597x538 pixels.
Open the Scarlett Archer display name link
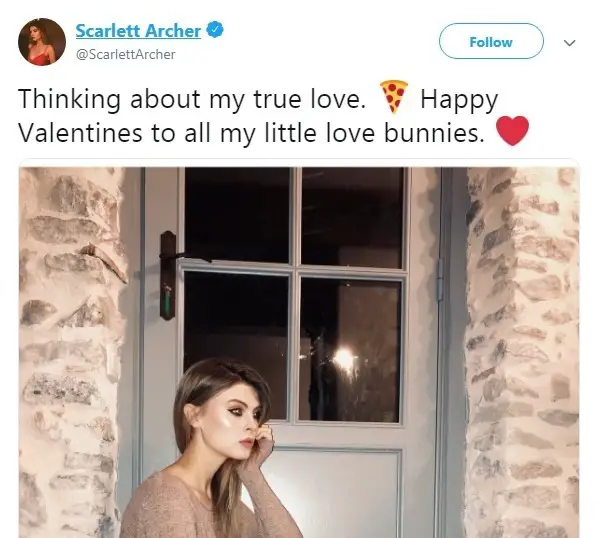click(x=138, y=31)
